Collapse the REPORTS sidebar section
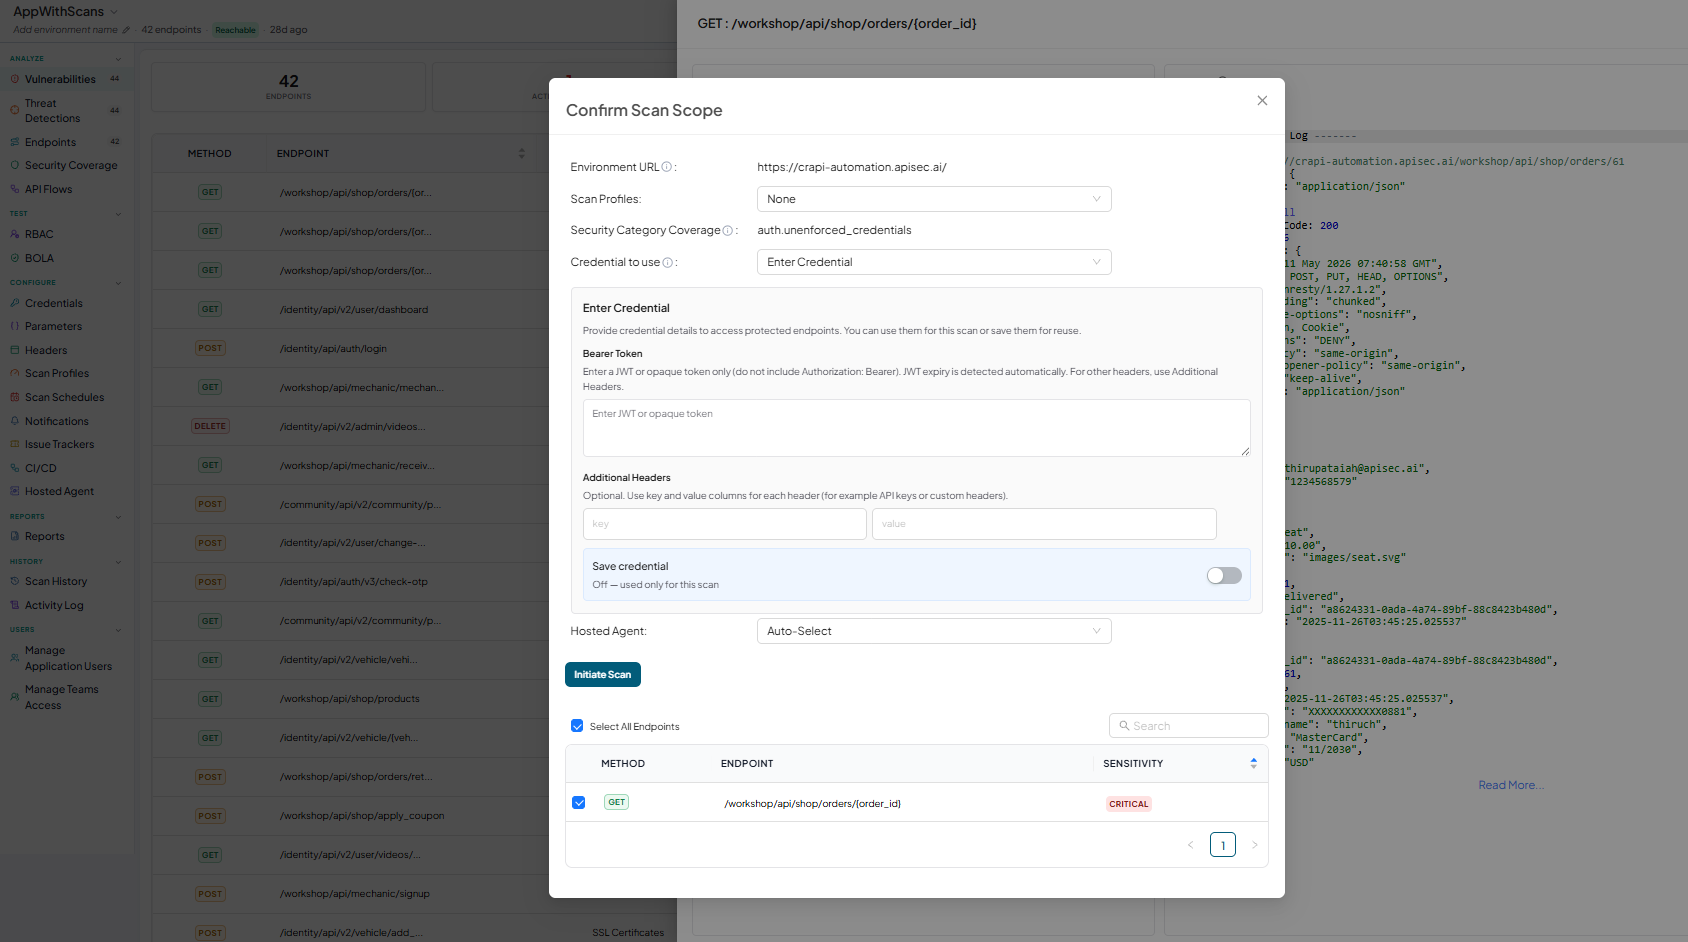1688x942 pixels. [x=118, y=517]
